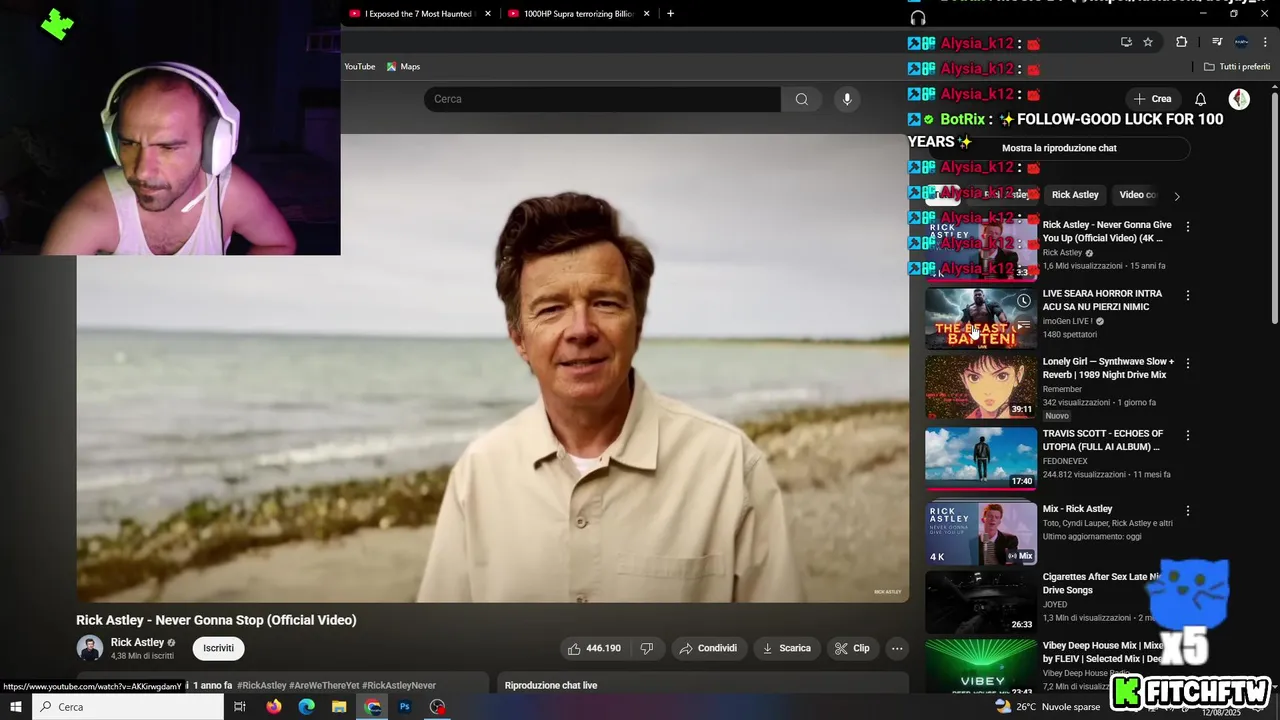Open Chrome profile avatar
Screen dimensions: 1280x720
click(x=1241, y=42)
